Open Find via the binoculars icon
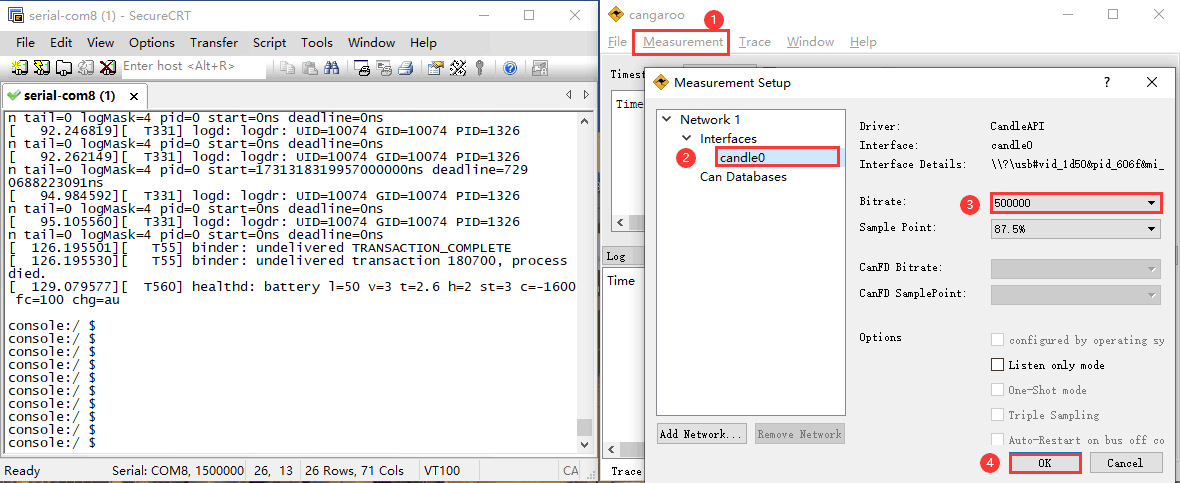The image size is (1180, 483). click(332, 68)
